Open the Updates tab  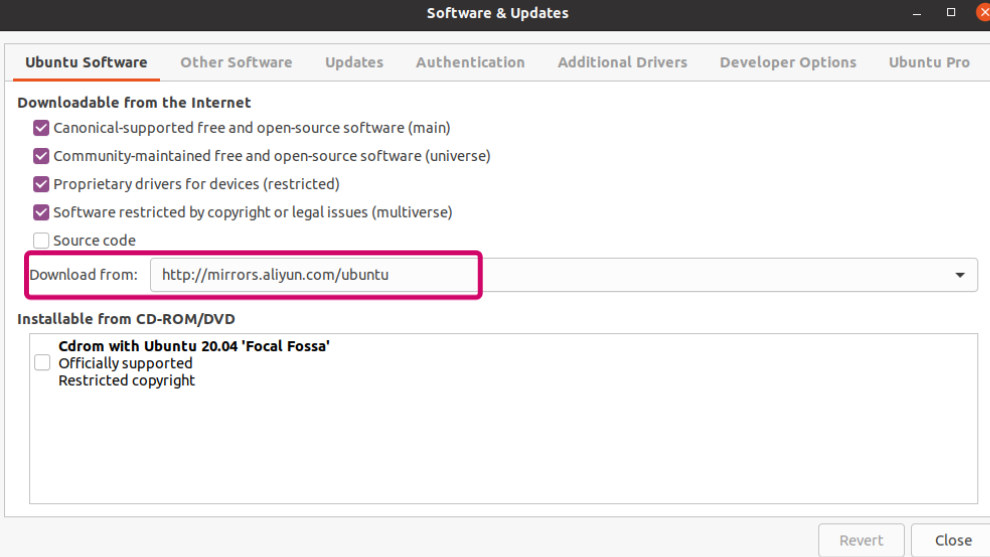(354, 63)
